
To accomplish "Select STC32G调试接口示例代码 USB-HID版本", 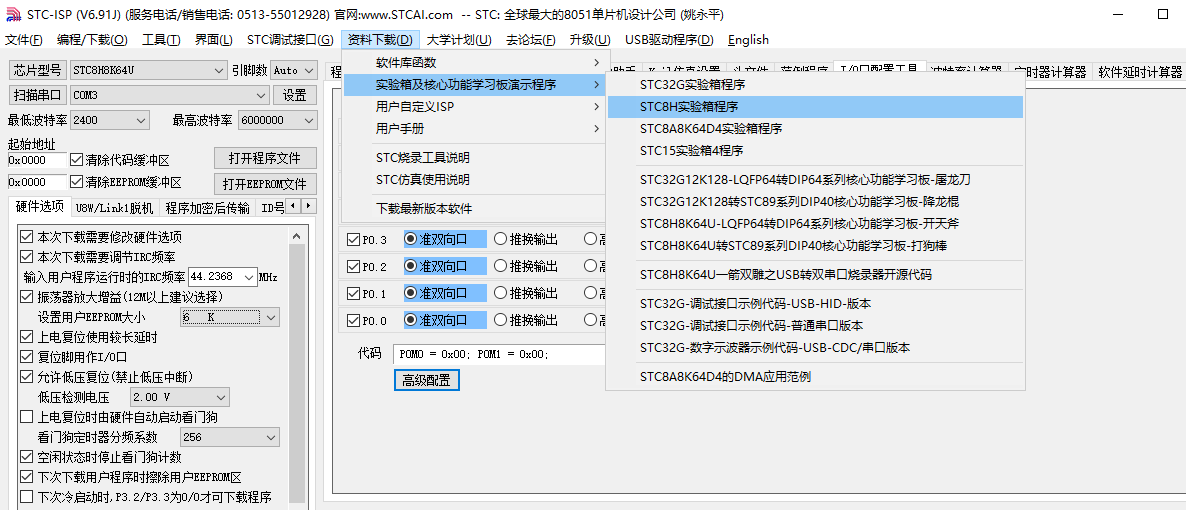I will pos(815,304).
